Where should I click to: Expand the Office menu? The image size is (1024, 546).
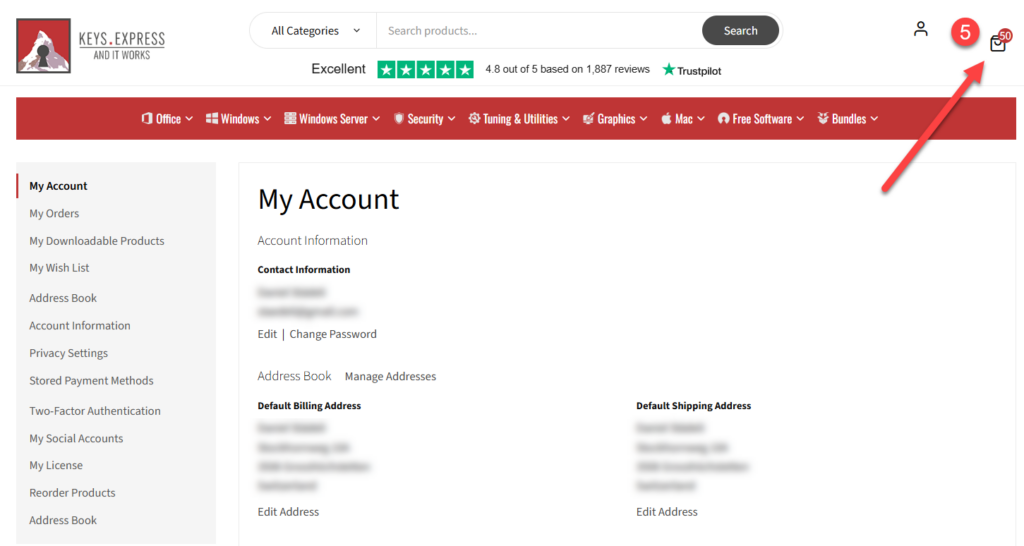(x=167, y=119)
